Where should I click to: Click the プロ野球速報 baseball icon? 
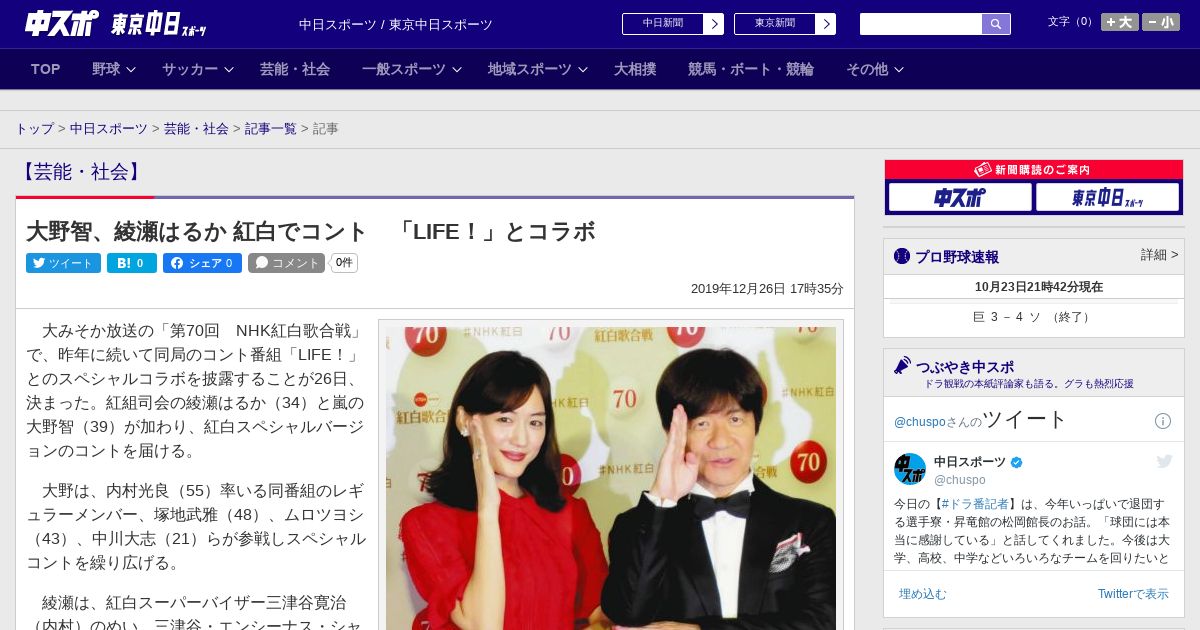902,256
